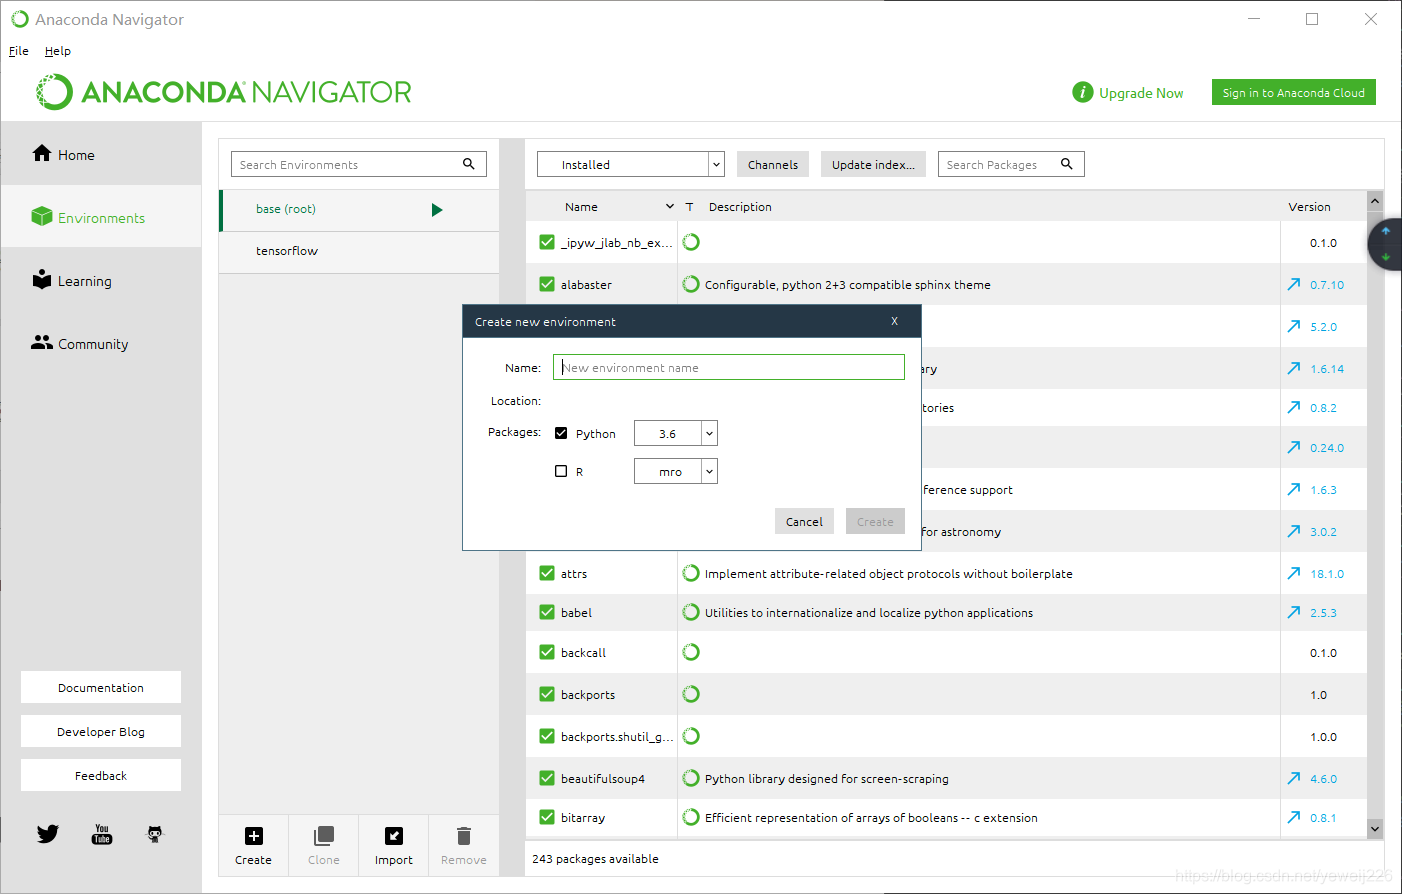Open the Home section in sidebar

100,155
